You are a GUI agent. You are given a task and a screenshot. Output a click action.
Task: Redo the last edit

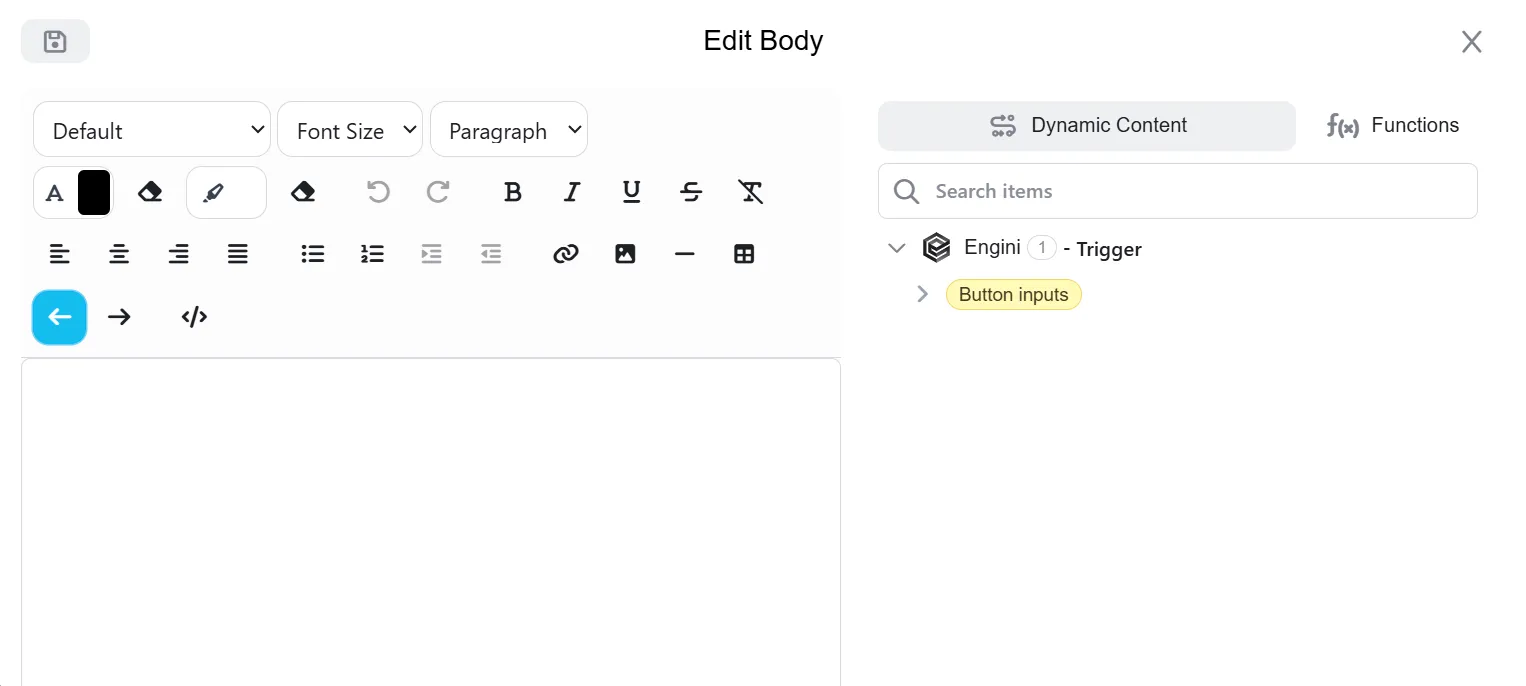coord(438,192)
